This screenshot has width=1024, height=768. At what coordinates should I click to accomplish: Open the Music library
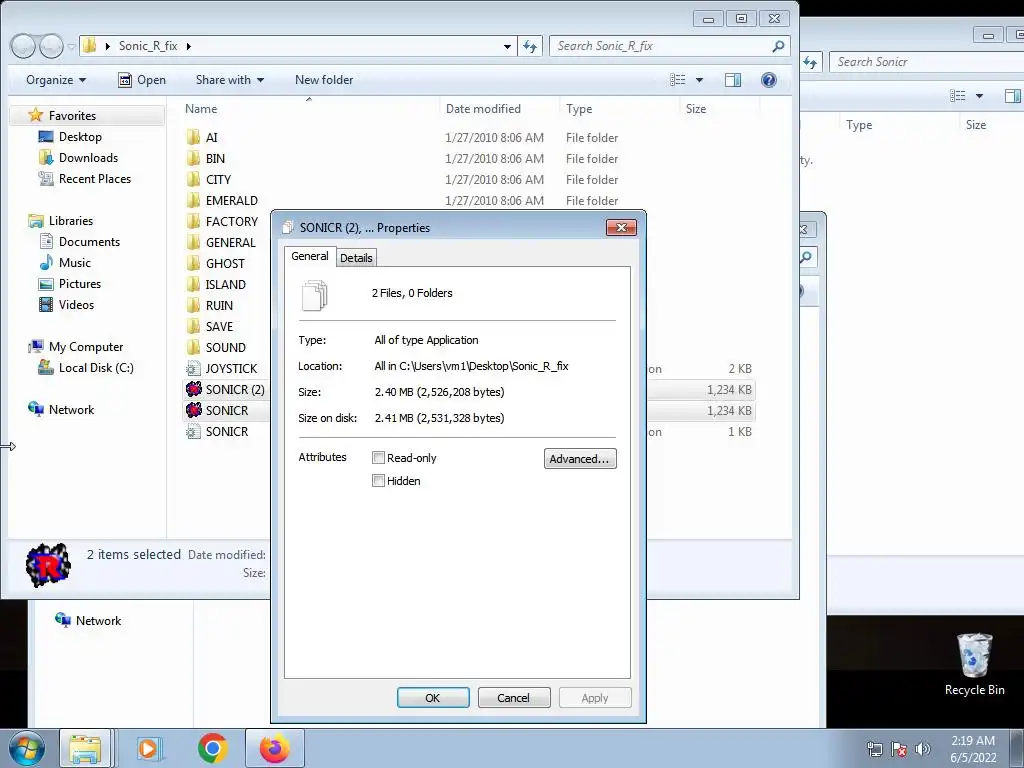click(x=74, y=263)
